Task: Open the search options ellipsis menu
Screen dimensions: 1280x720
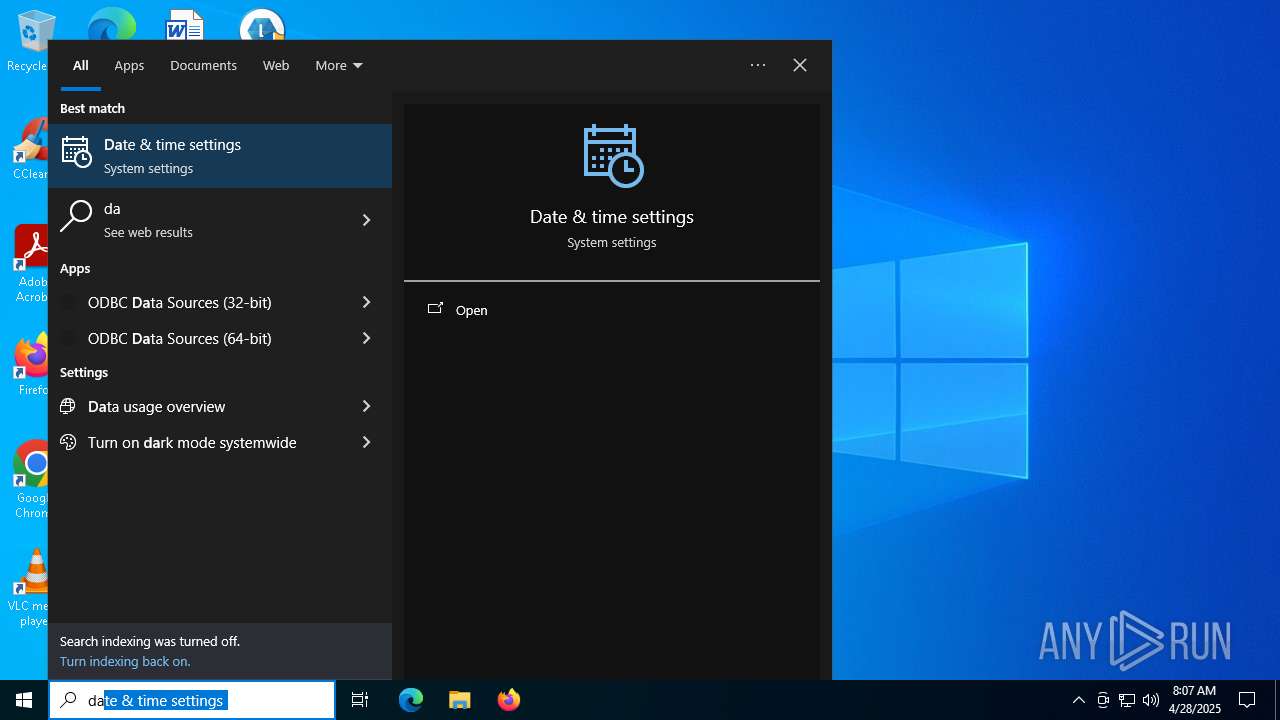Action: 758,65
